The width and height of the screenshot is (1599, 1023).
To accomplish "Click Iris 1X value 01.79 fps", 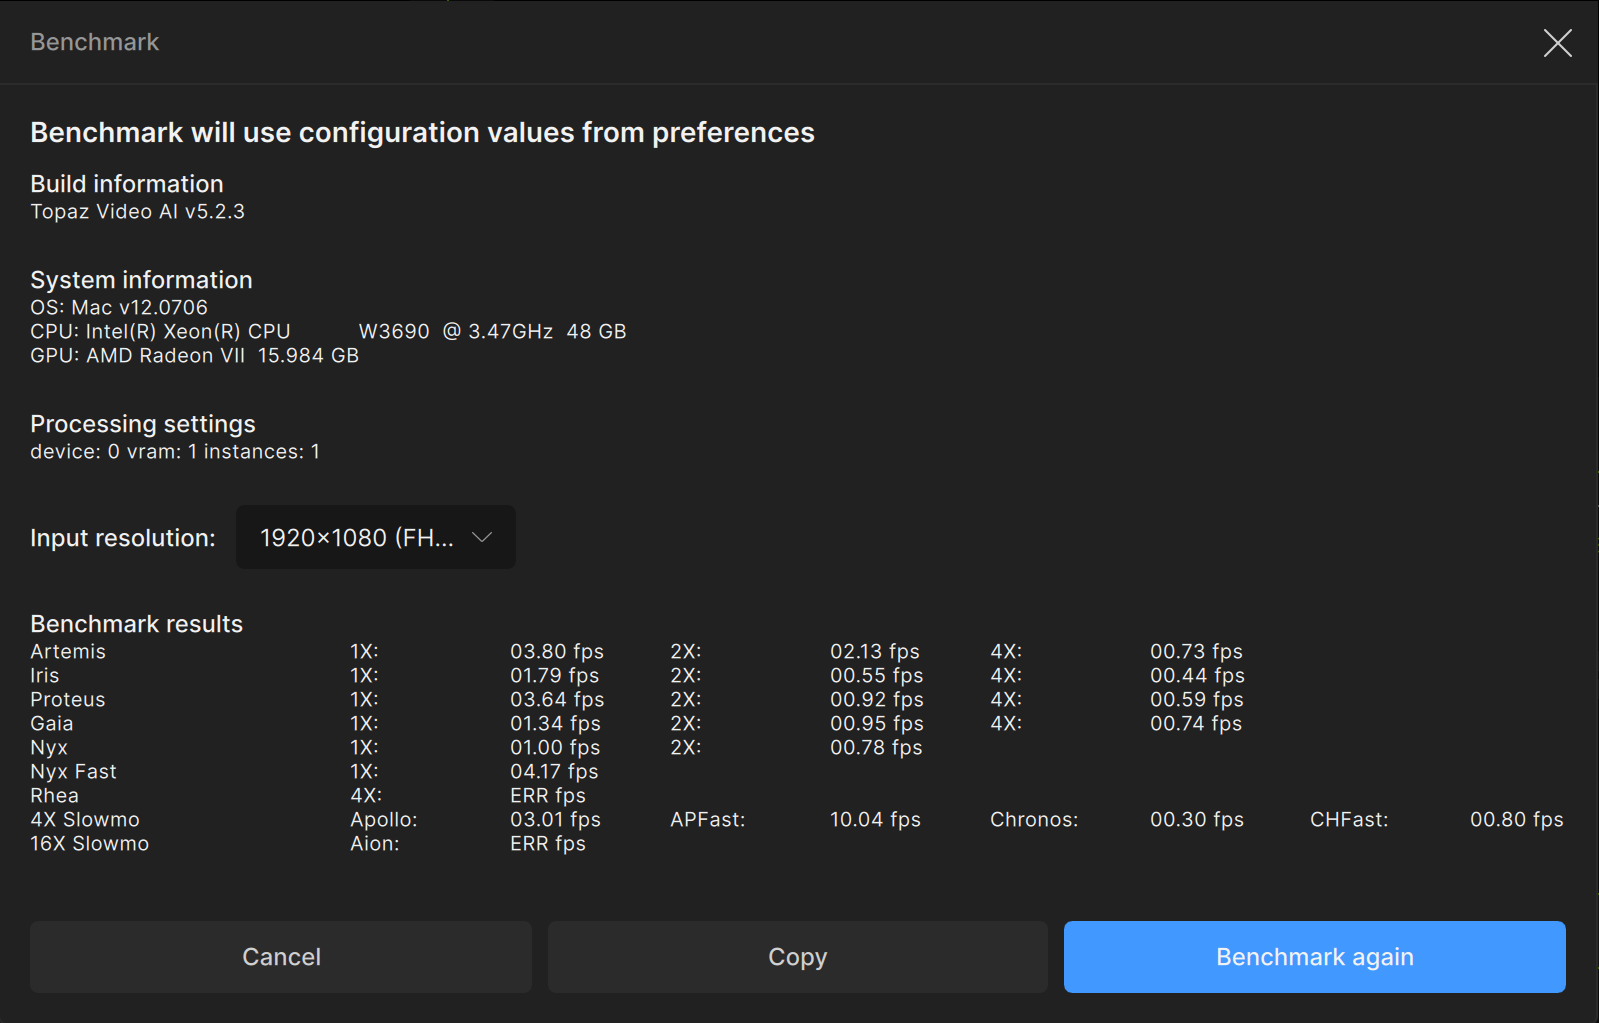I will pyautogui.click(x=555, y=676).
